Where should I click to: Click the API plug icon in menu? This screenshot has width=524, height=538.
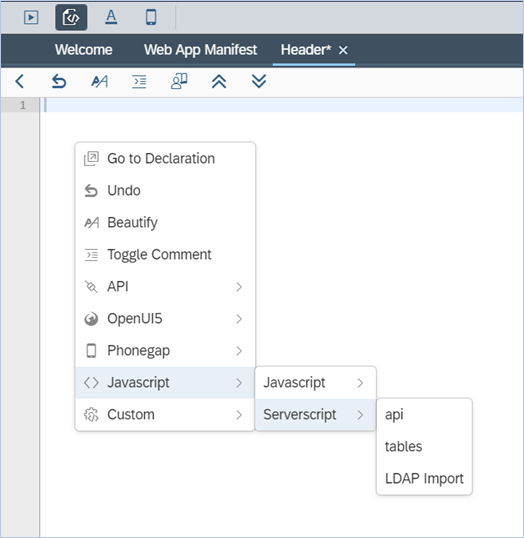tap(91, 286)
